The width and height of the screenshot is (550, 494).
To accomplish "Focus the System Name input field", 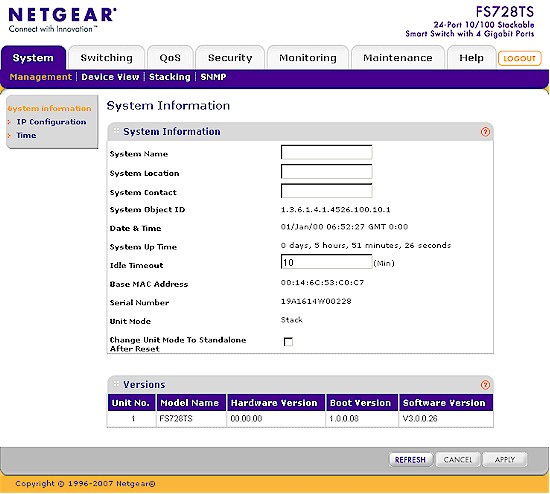I will 327,152.
